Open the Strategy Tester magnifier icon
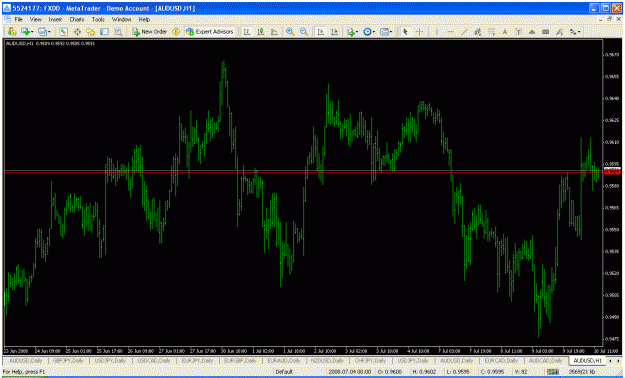Viewport: 625px width, 378px height. (x=118, y=32)
